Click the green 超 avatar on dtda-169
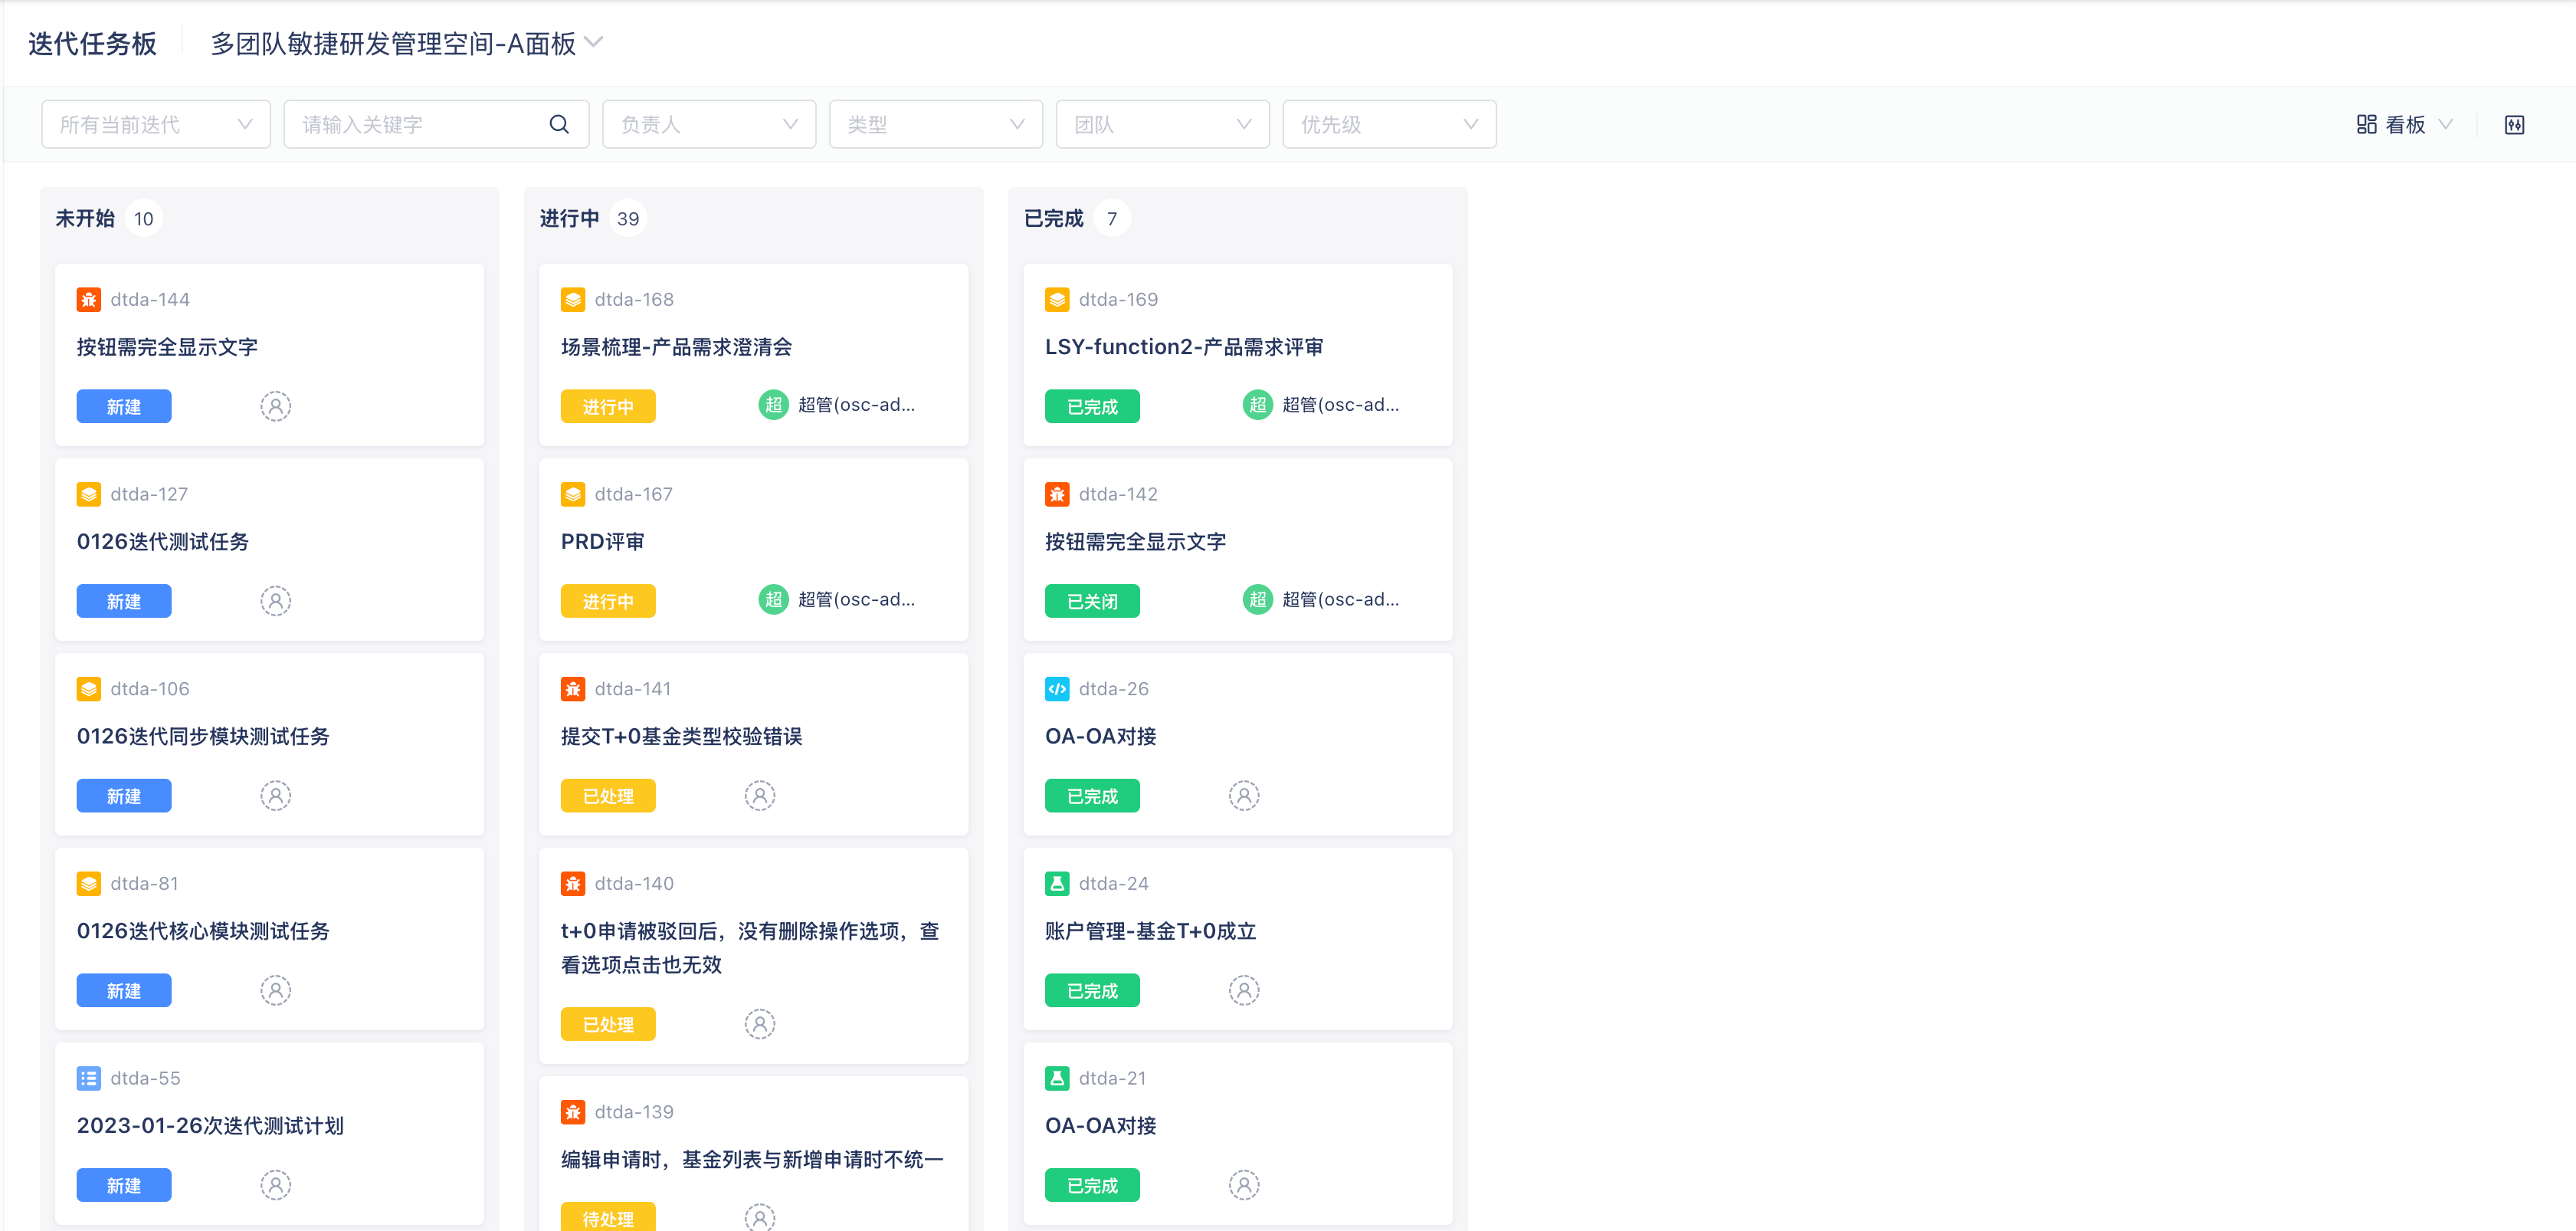Image resolution: width=2576 pixels, height=1231 pixels. (x=1257, y=405)
